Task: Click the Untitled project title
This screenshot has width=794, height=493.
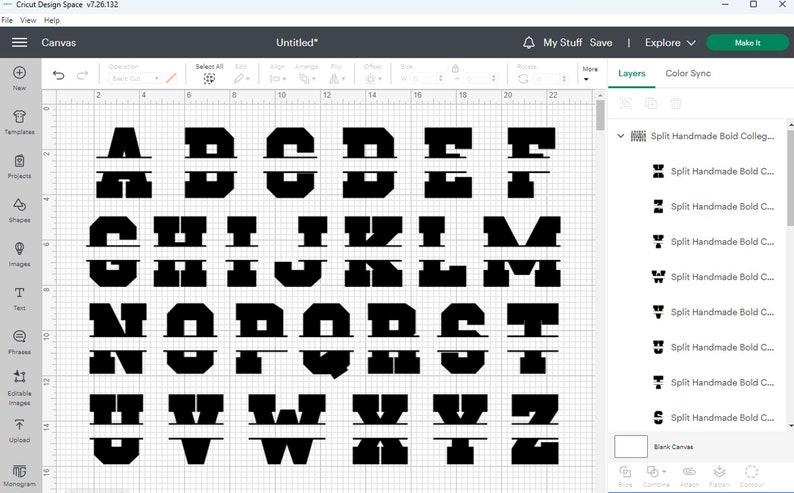Action: [297, 43]
